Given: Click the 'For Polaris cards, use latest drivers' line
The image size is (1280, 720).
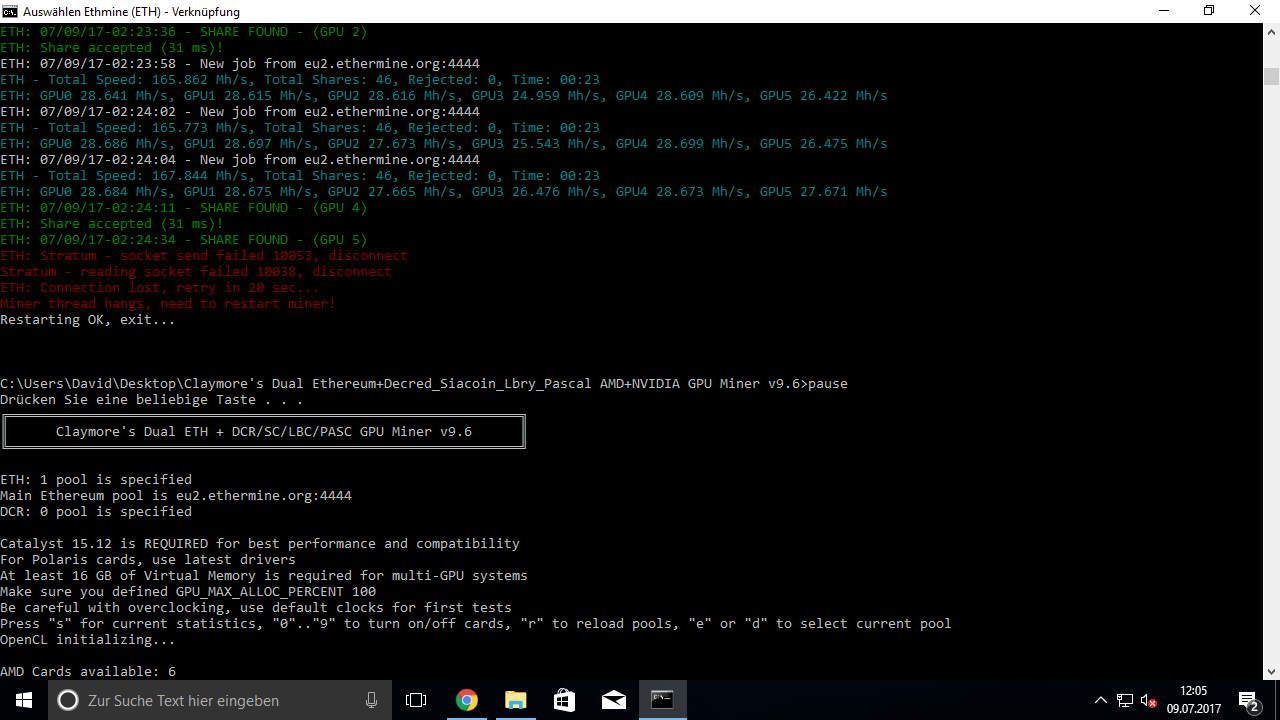Looking at the screenshot, I should 148,560.
